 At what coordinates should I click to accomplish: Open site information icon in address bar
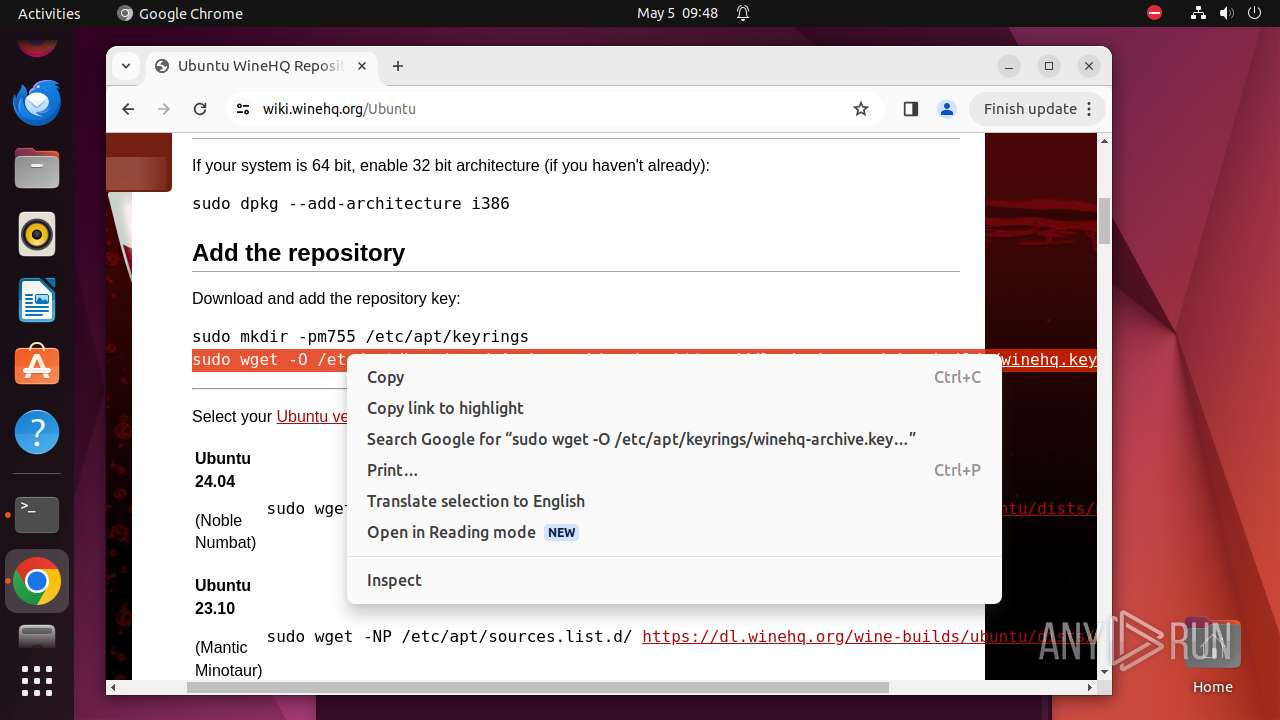point(243,109)
